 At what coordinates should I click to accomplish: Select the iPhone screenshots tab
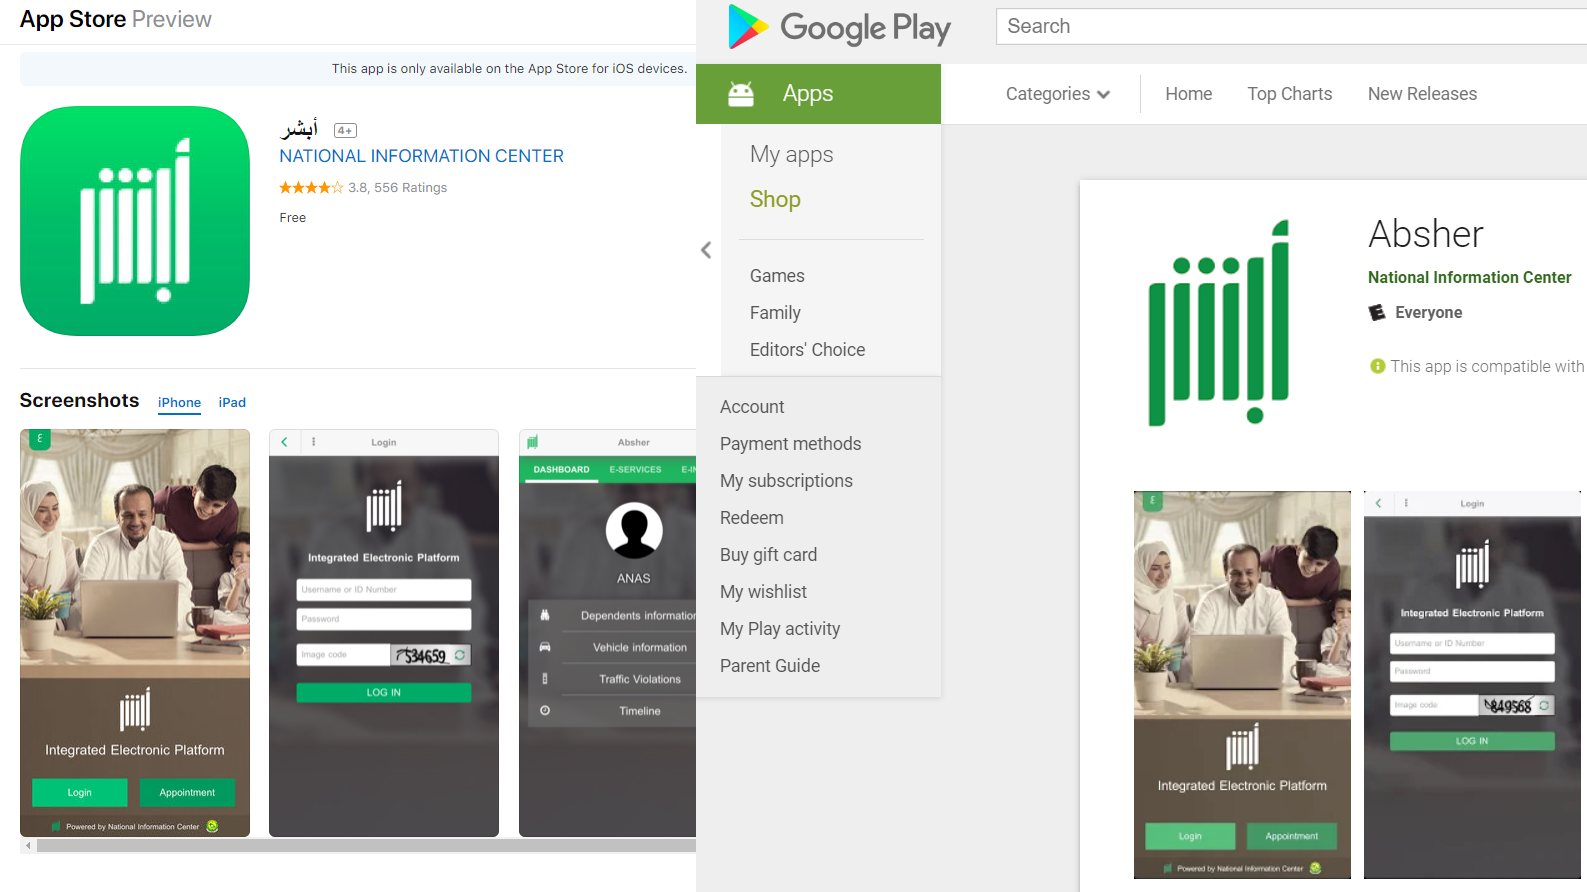point(179,403)
